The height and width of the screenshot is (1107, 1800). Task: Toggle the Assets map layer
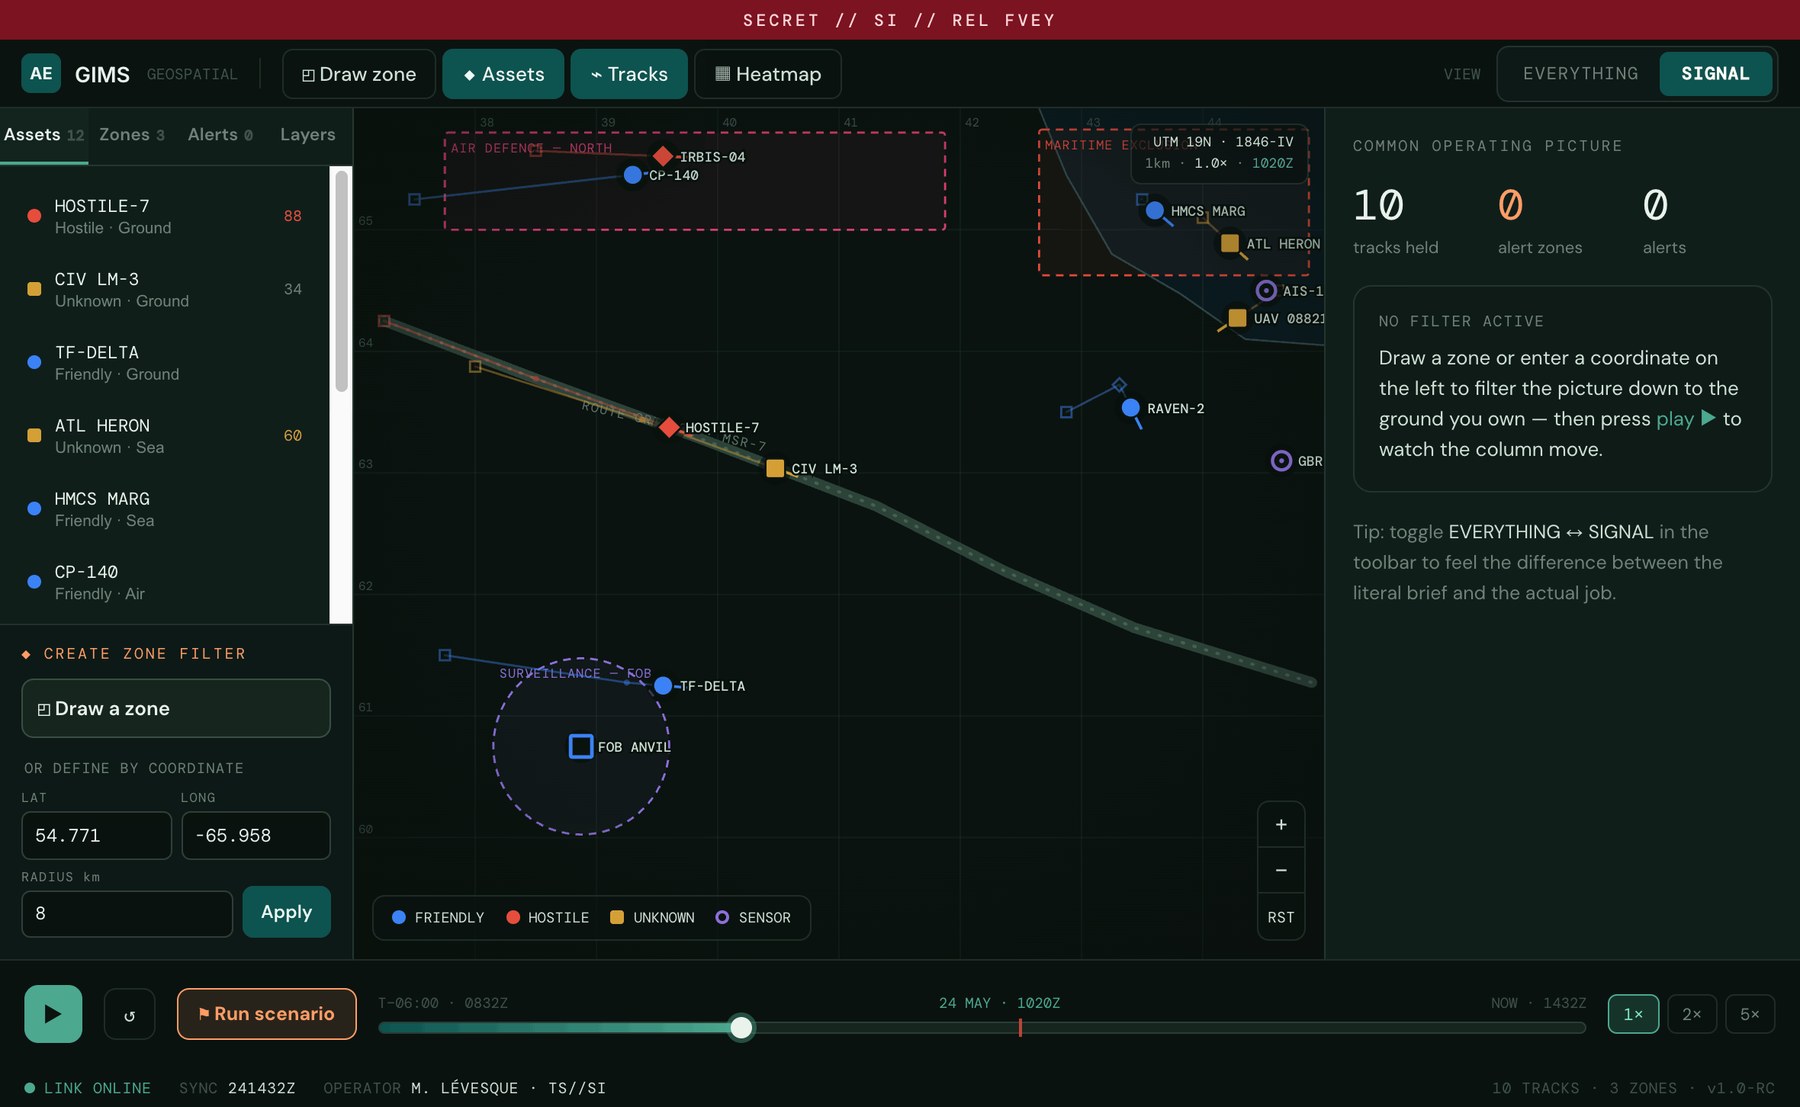tap(503, 74)
